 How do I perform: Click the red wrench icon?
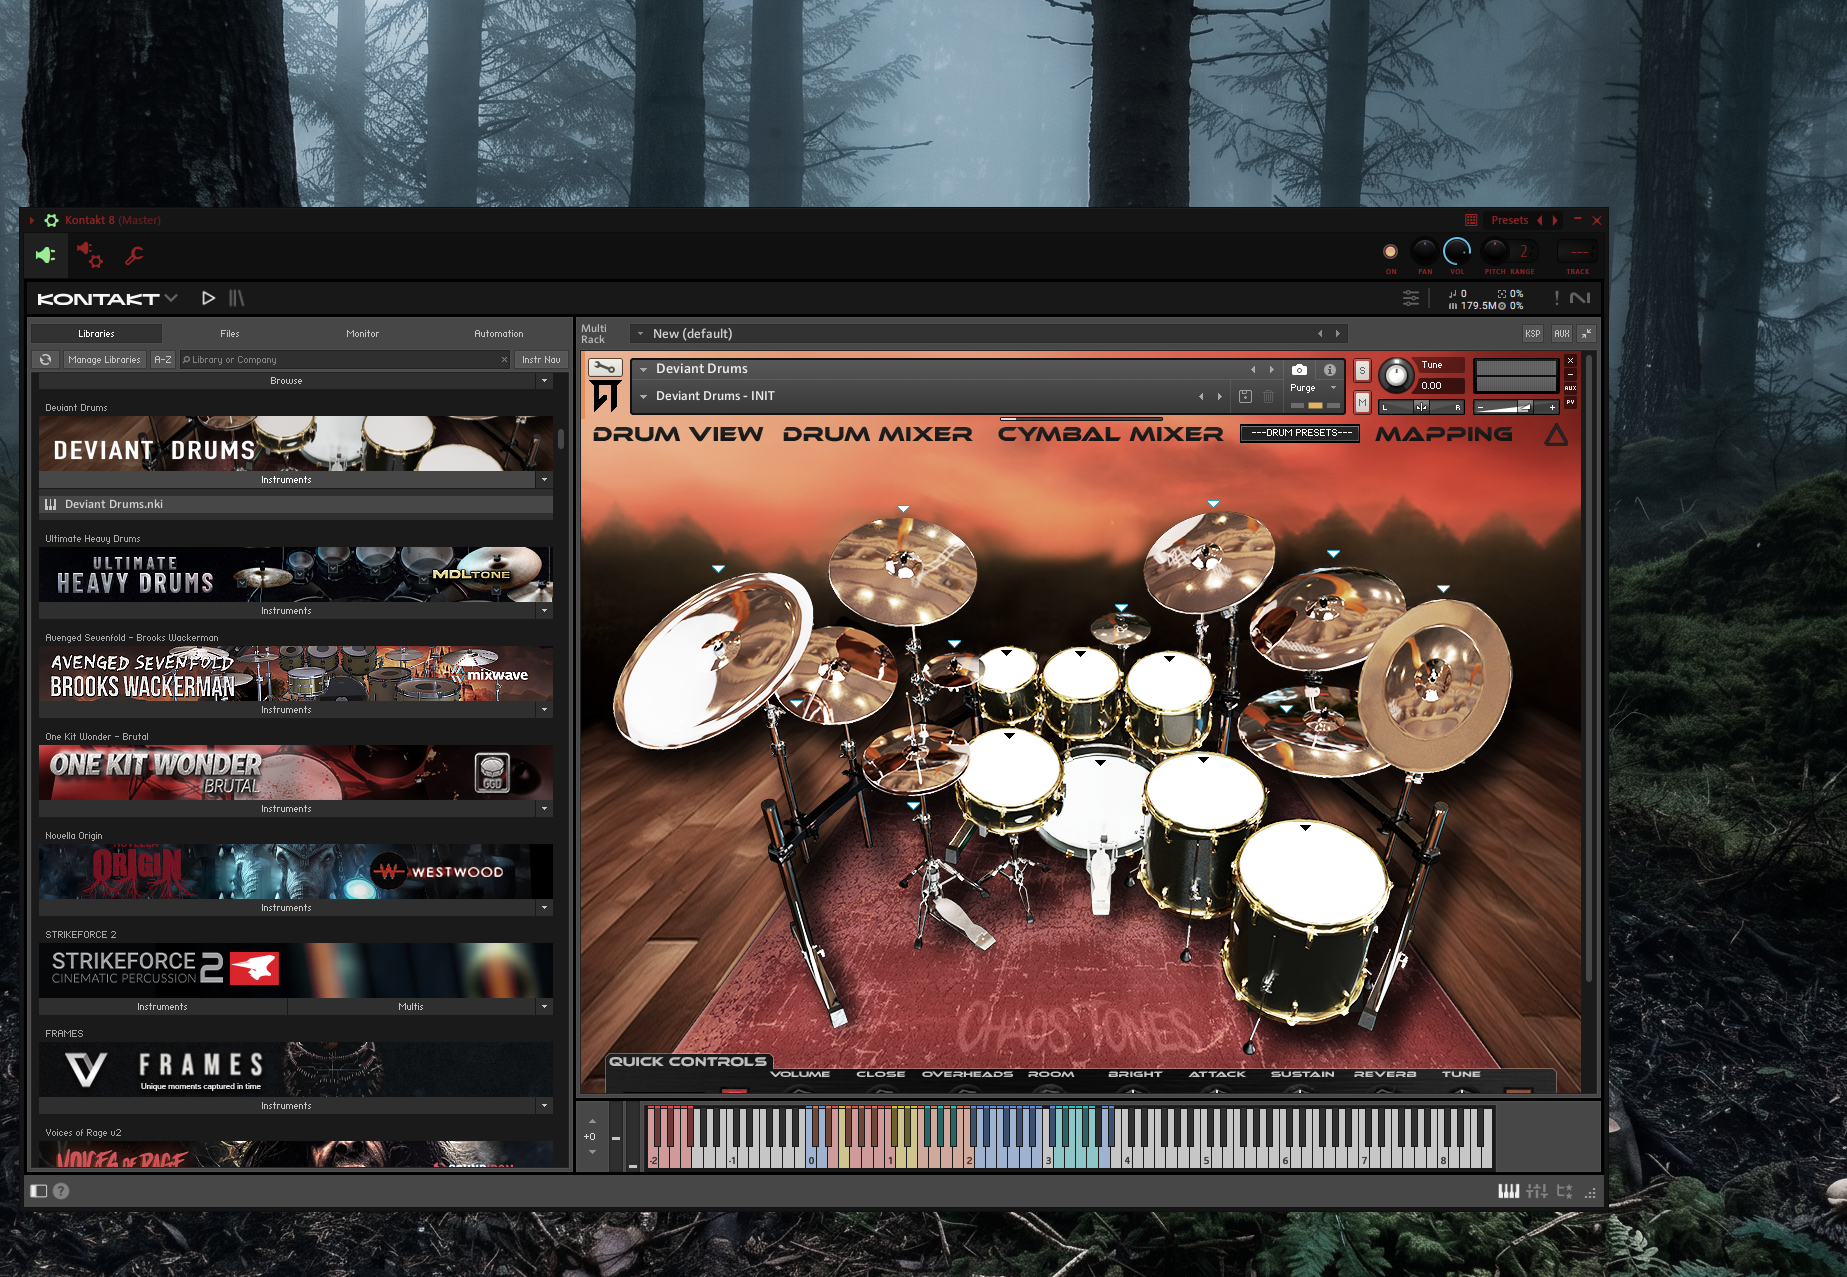134,256
